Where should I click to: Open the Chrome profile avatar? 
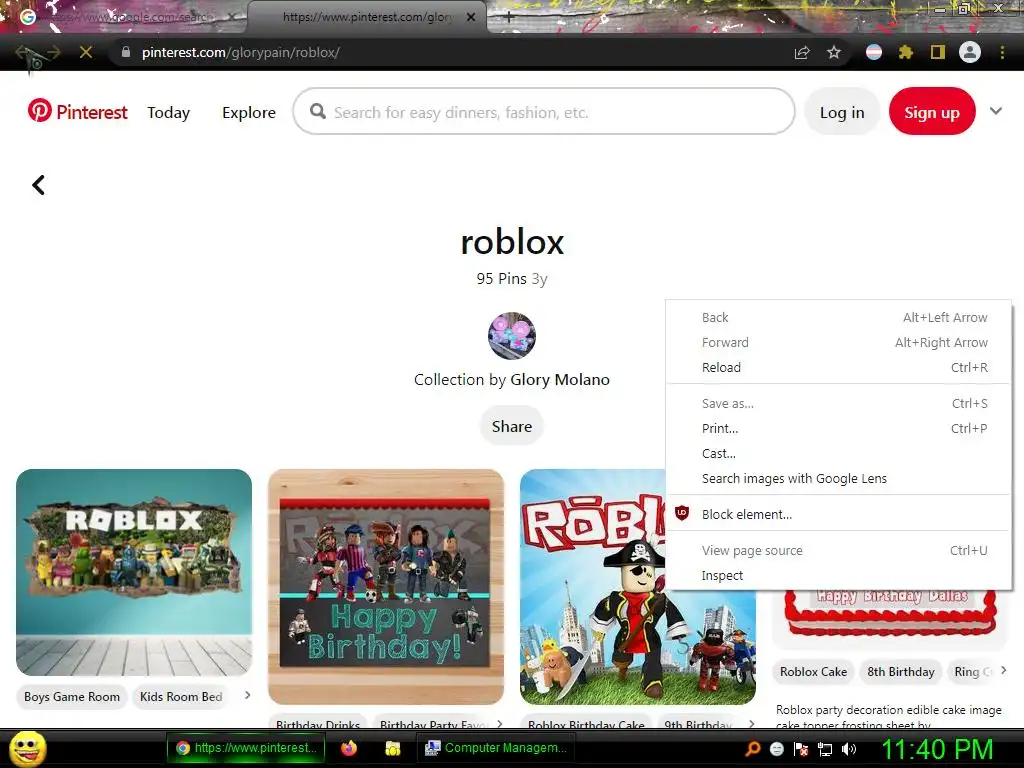970,52
